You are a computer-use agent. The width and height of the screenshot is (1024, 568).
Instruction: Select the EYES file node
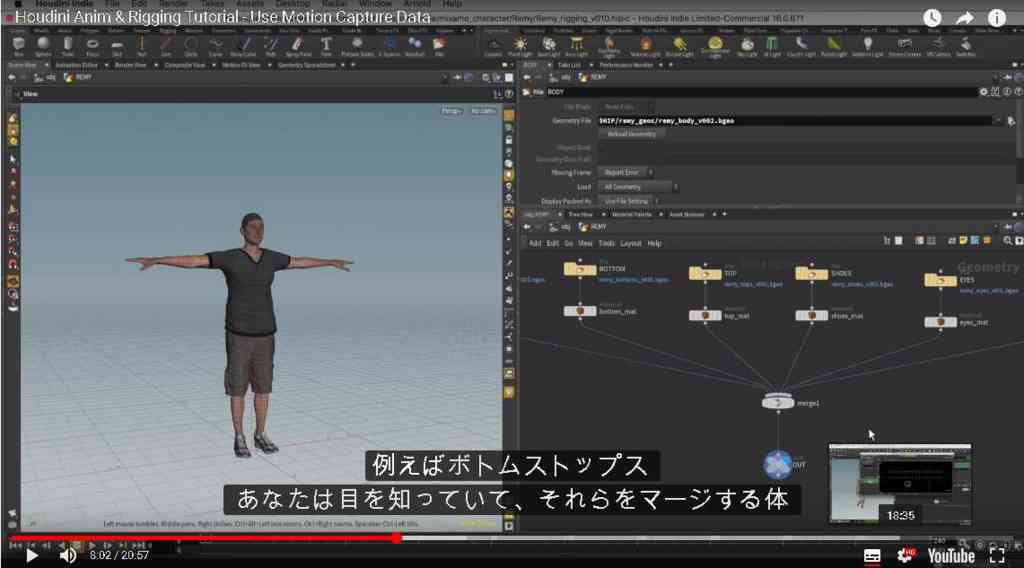point(940,280)
